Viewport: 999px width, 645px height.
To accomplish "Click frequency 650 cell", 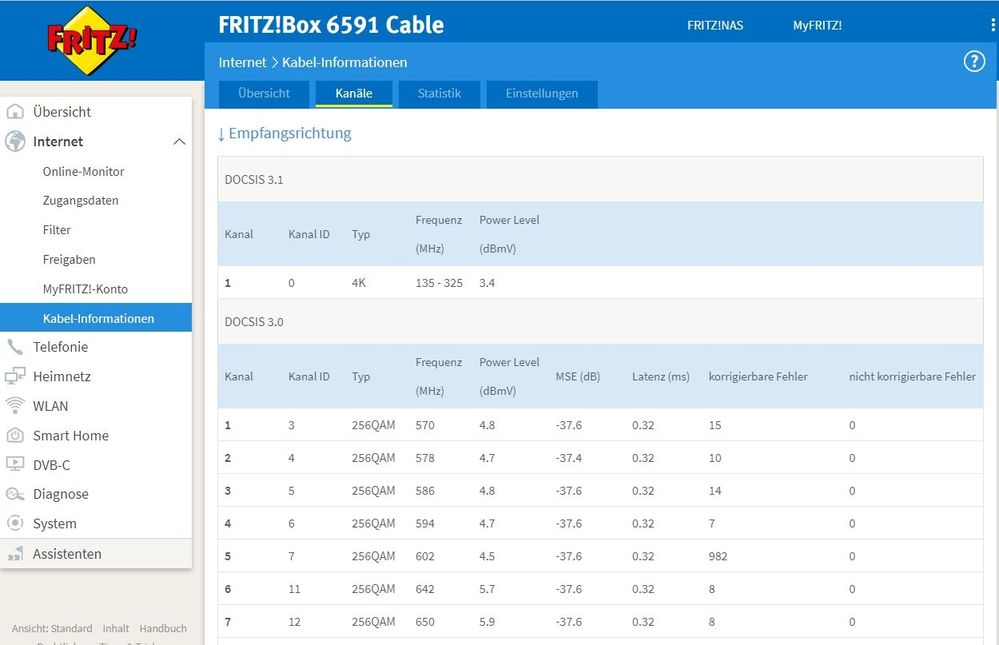I will 425,621.
